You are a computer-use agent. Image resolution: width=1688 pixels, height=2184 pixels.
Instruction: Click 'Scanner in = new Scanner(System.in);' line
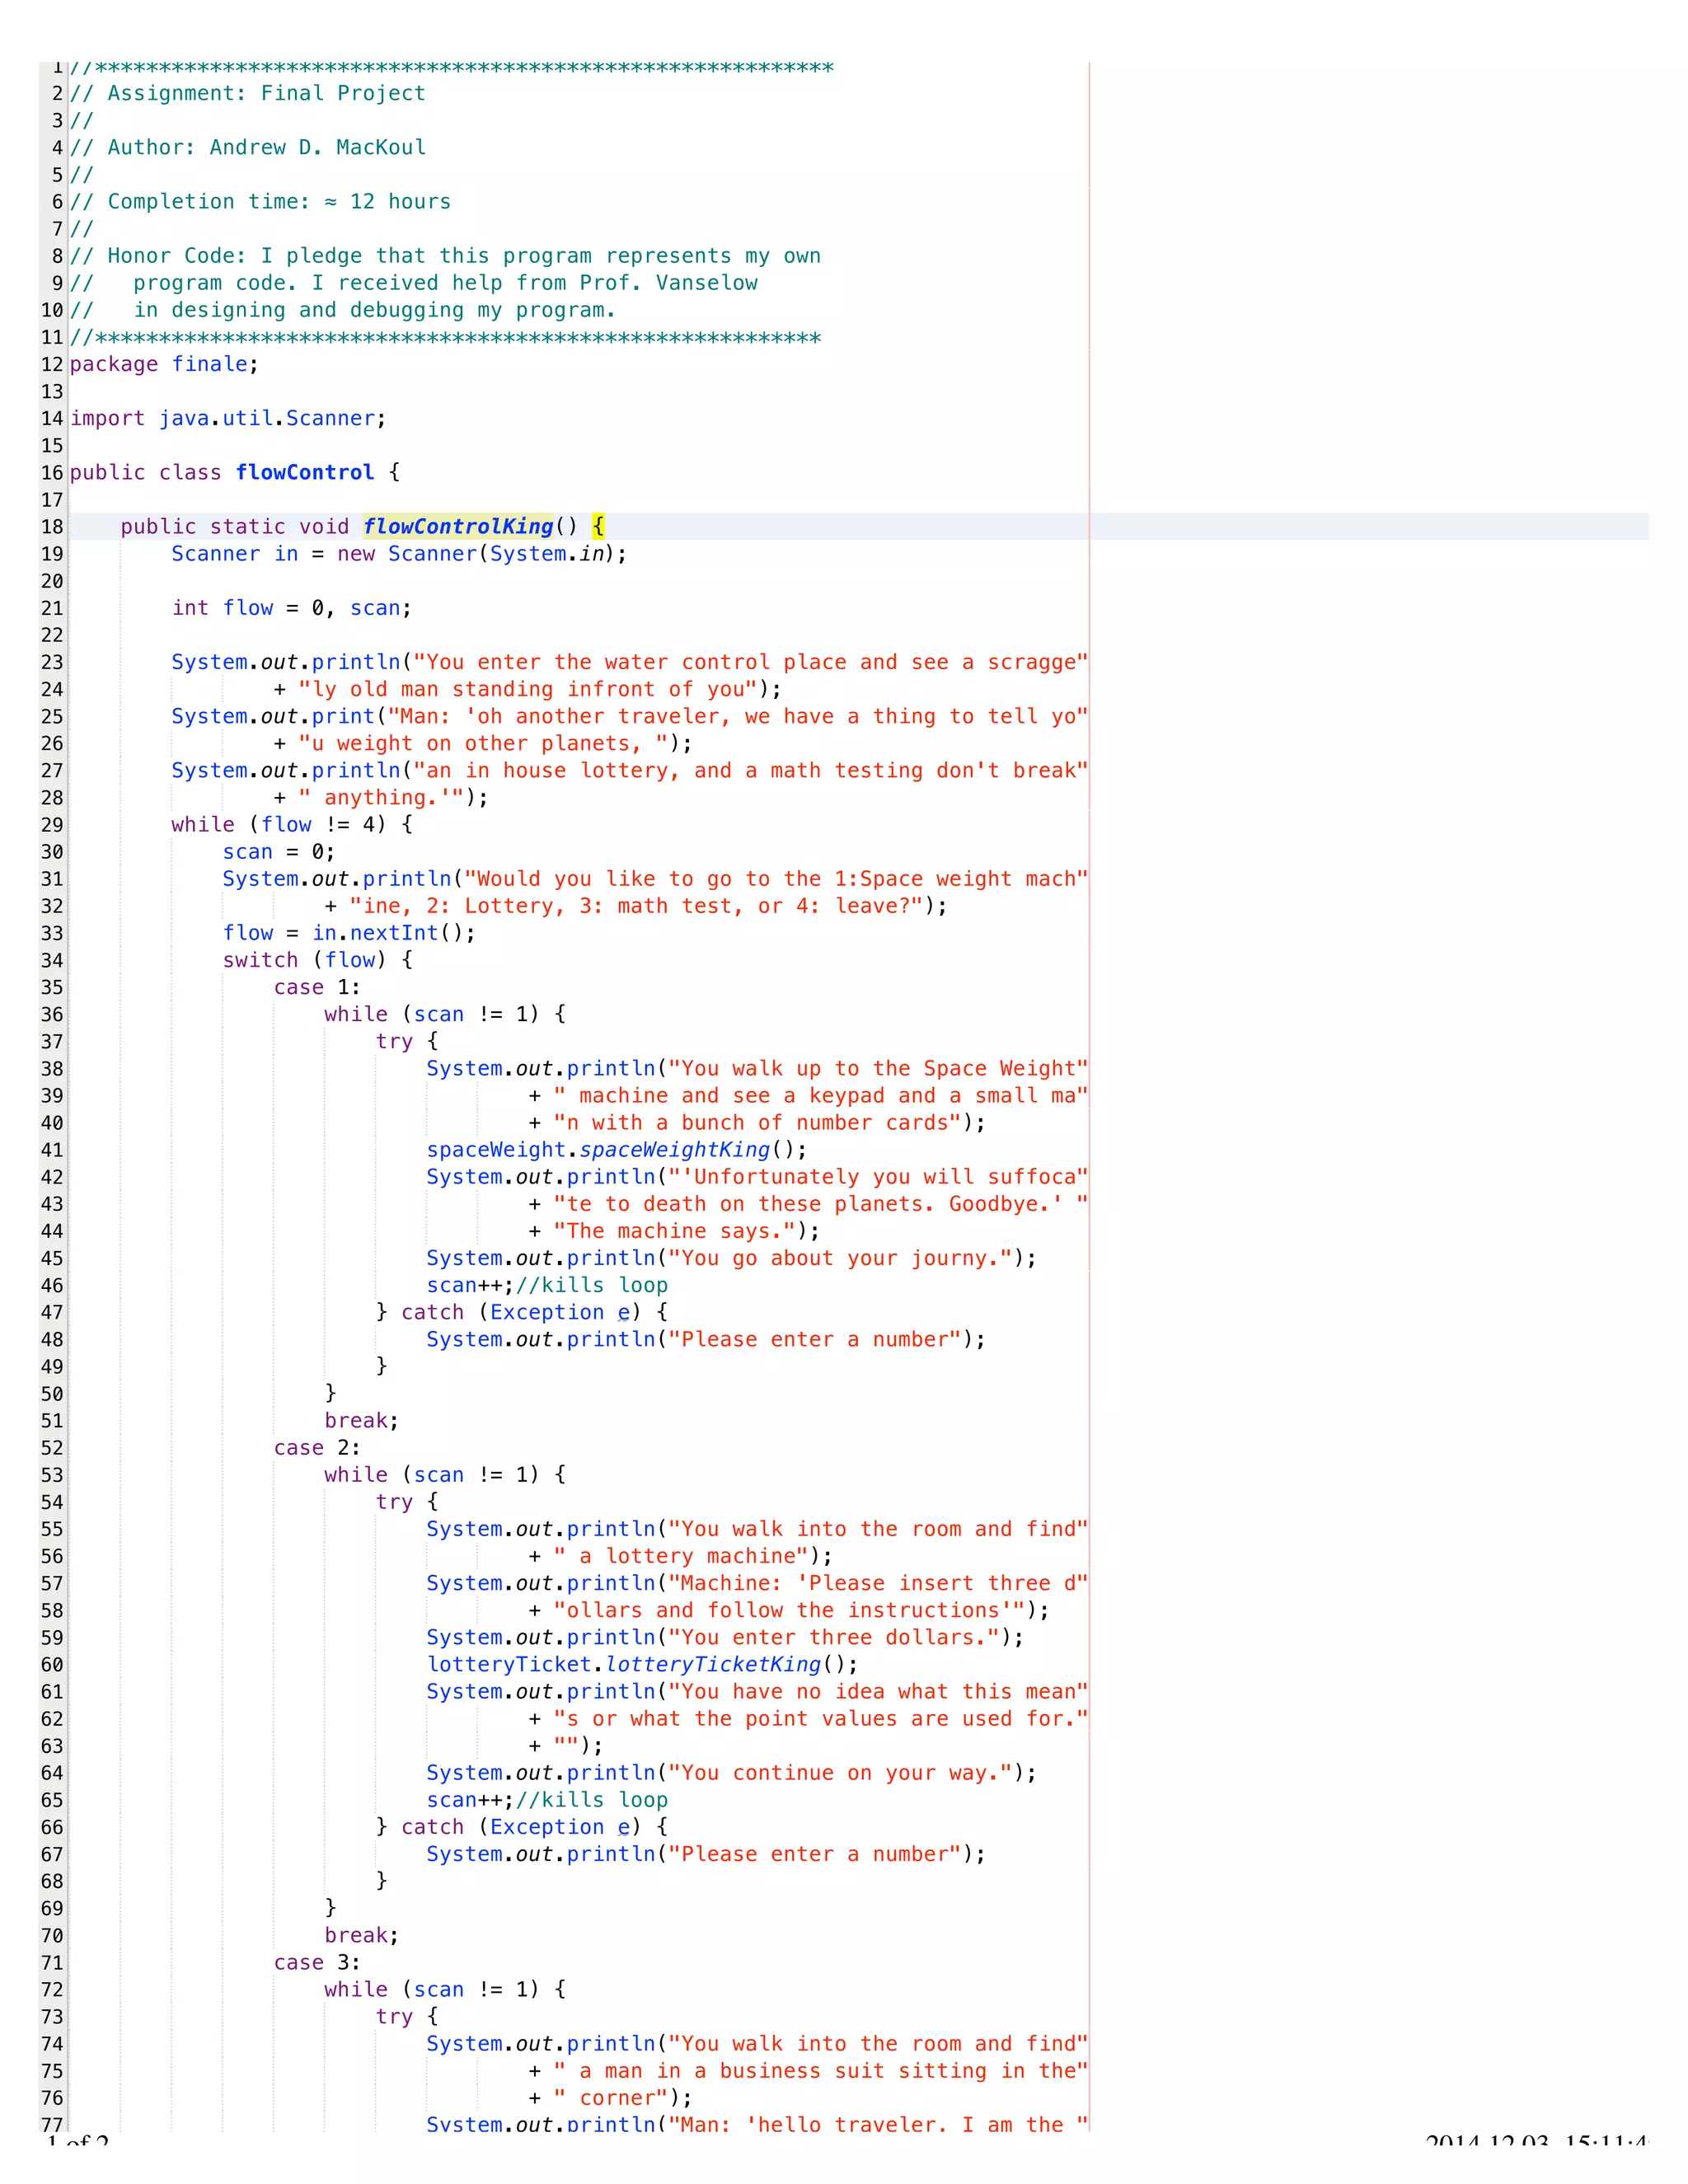coord(399,553)
